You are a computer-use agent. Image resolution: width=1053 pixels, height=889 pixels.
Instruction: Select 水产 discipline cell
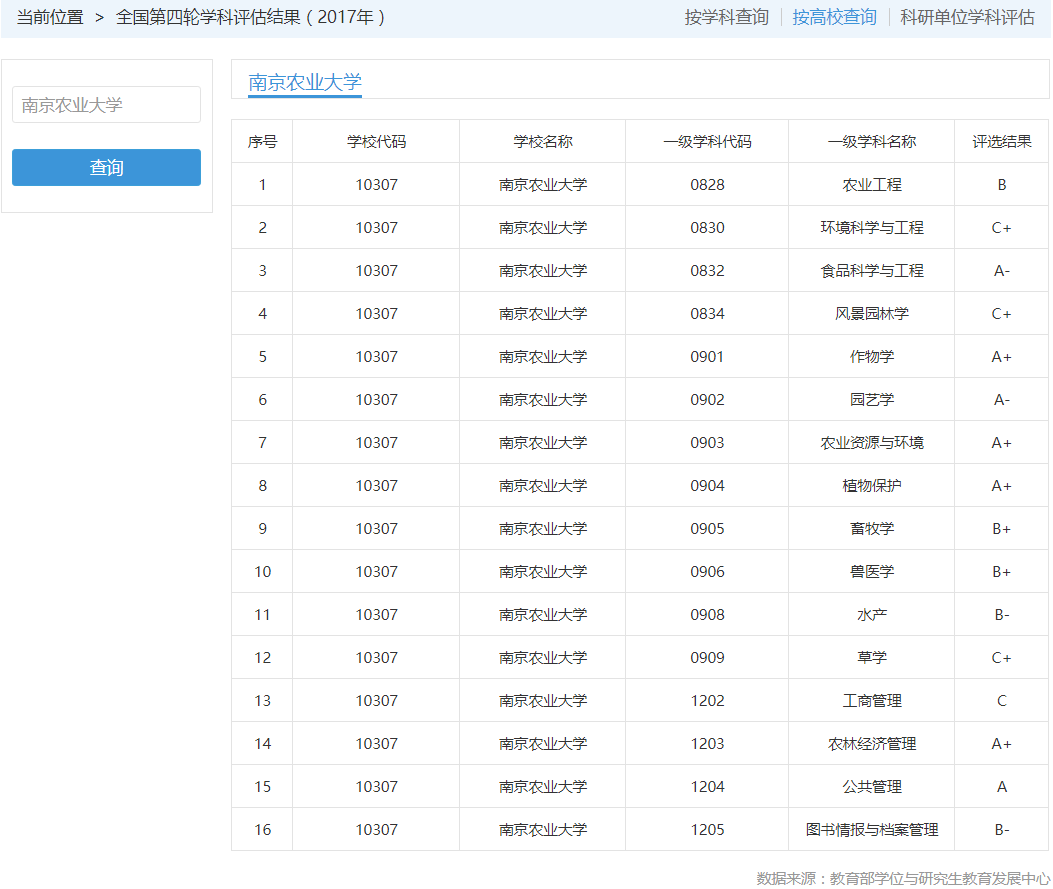872,614
